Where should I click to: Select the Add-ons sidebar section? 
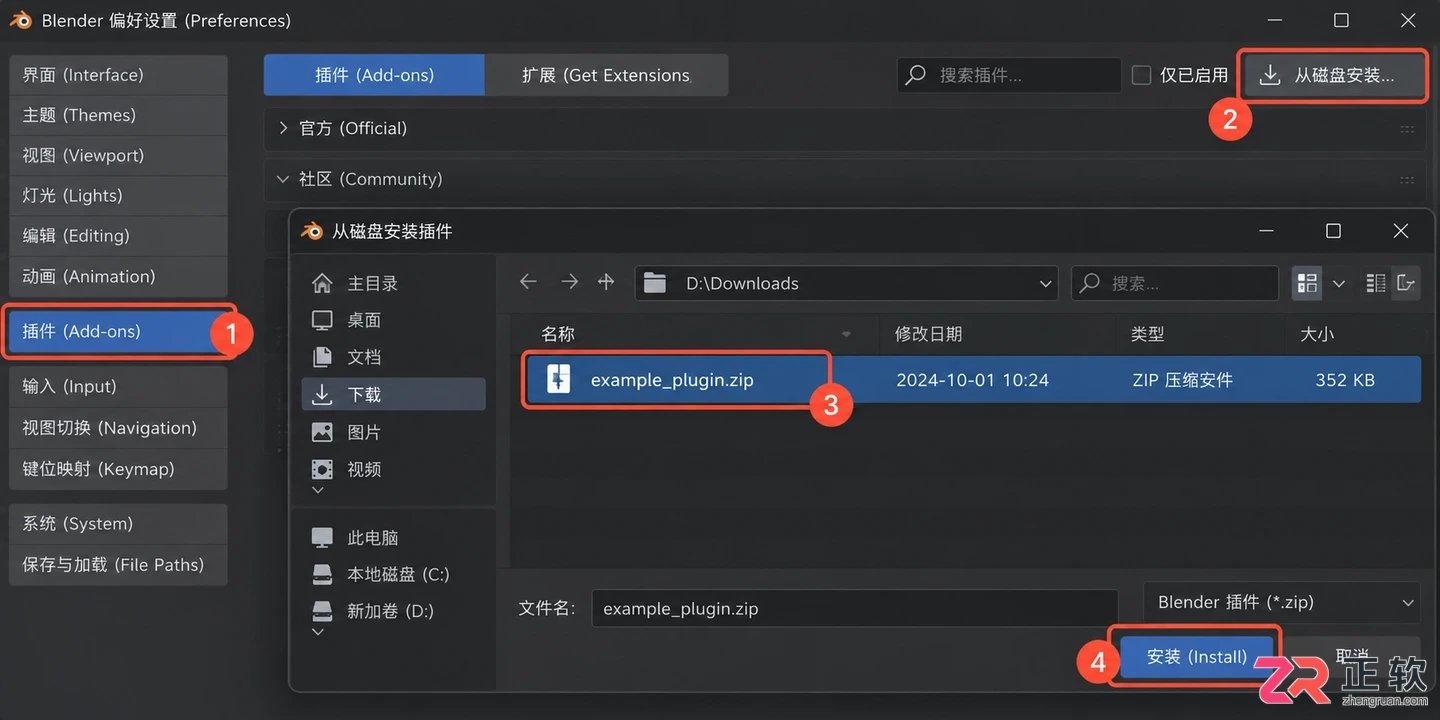pyautogui.click(x=118, y=331)
